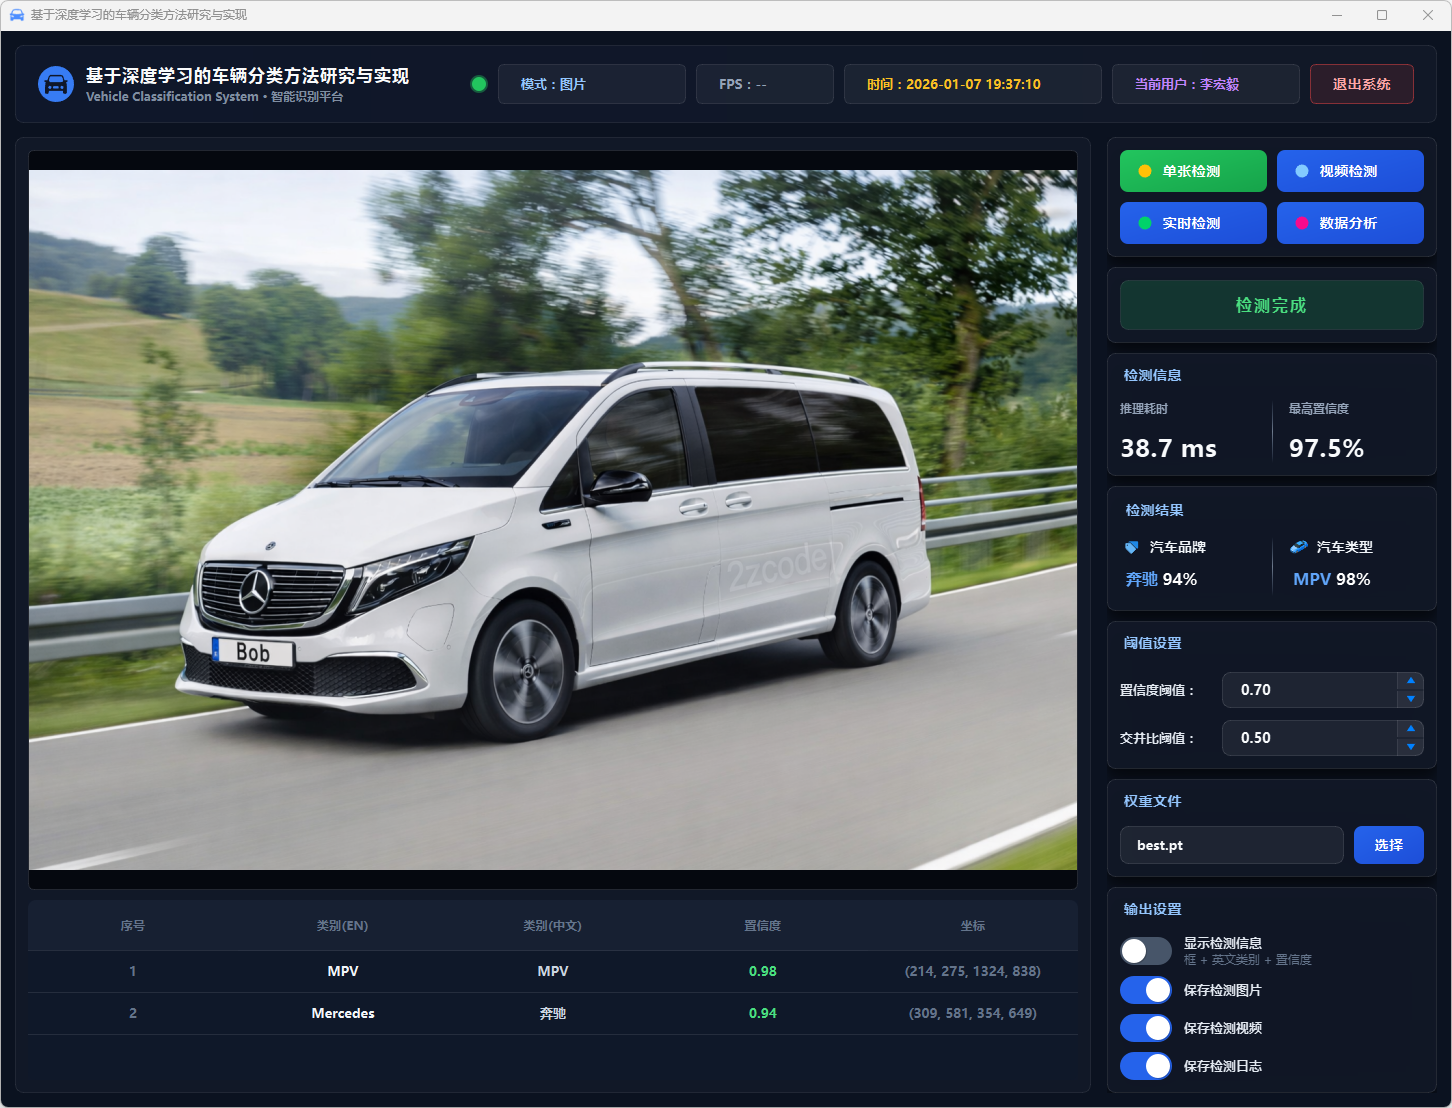Click the car type vehicle icon
This screenshot has height=1108, width=1452.
[x=1298, y=547]
